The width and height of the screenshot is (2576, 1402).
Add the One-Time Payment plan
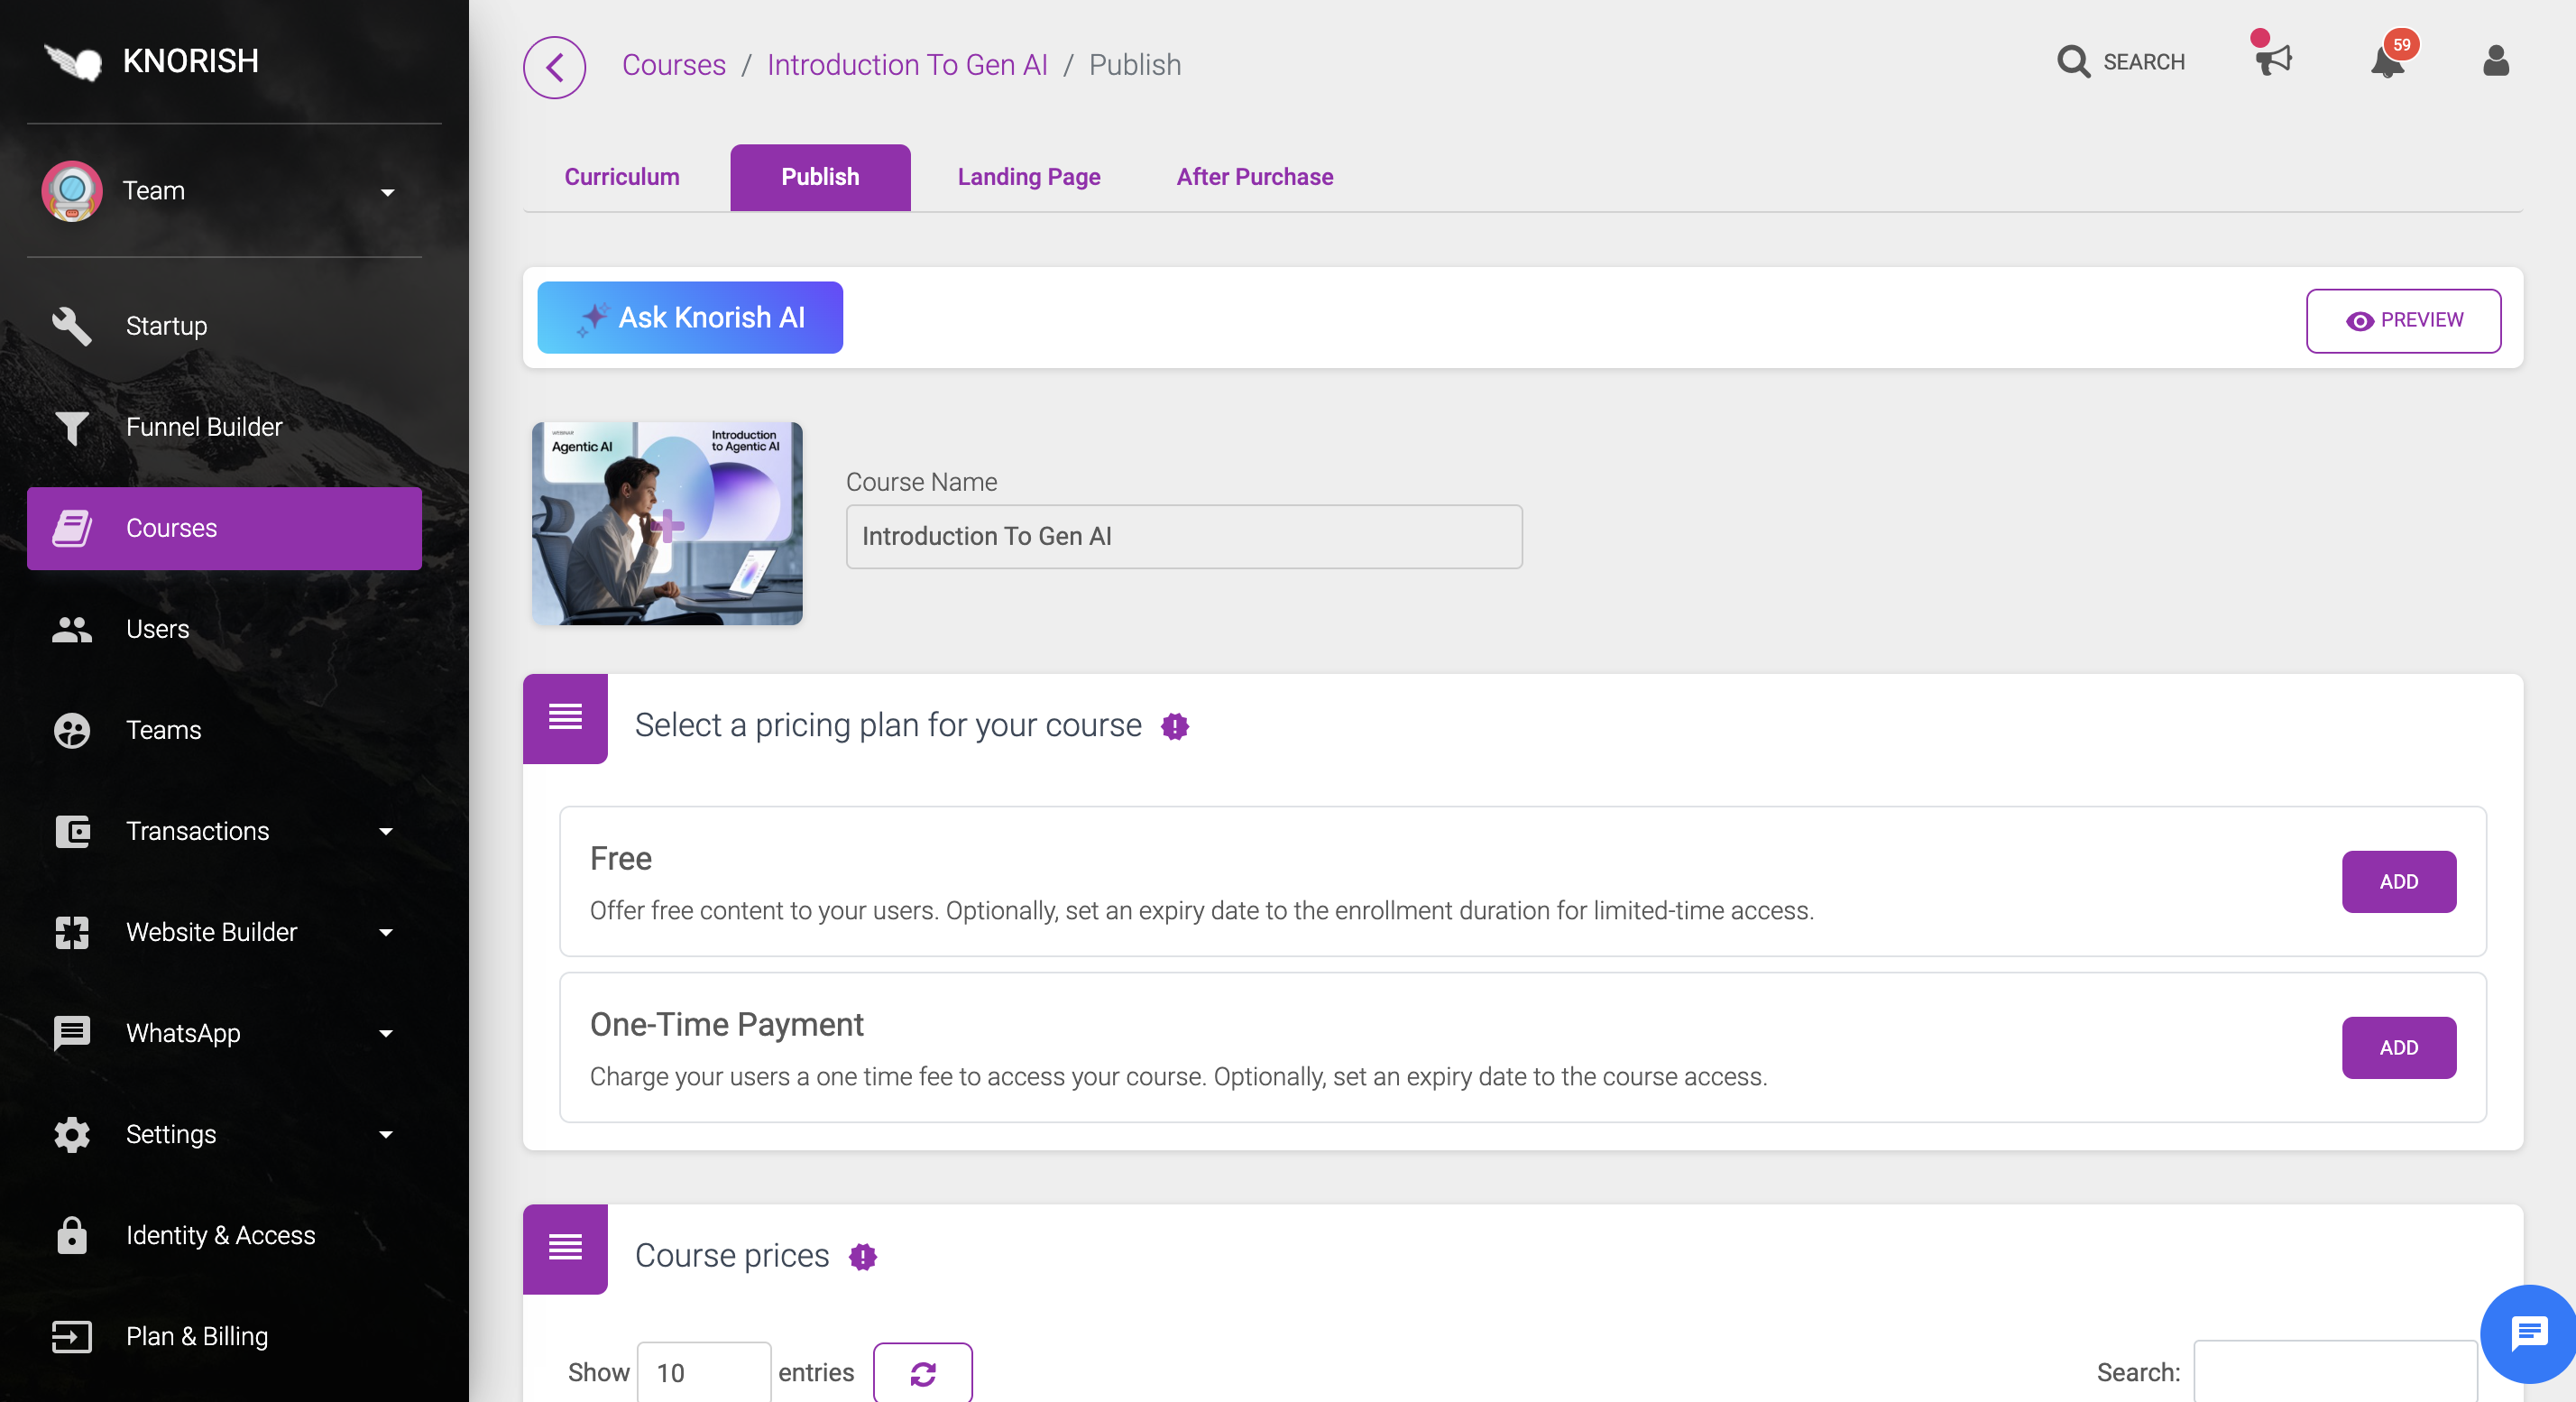(2398, 1047)
